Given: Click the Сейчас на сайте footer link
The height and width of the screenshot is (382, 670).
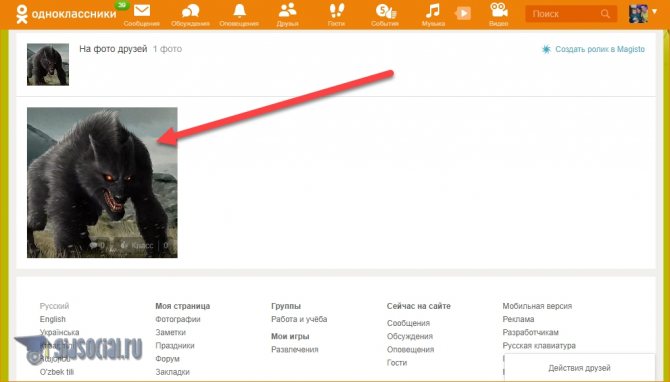Looking at the screenshot, I should pyautogui.click(x=419, y=306).
